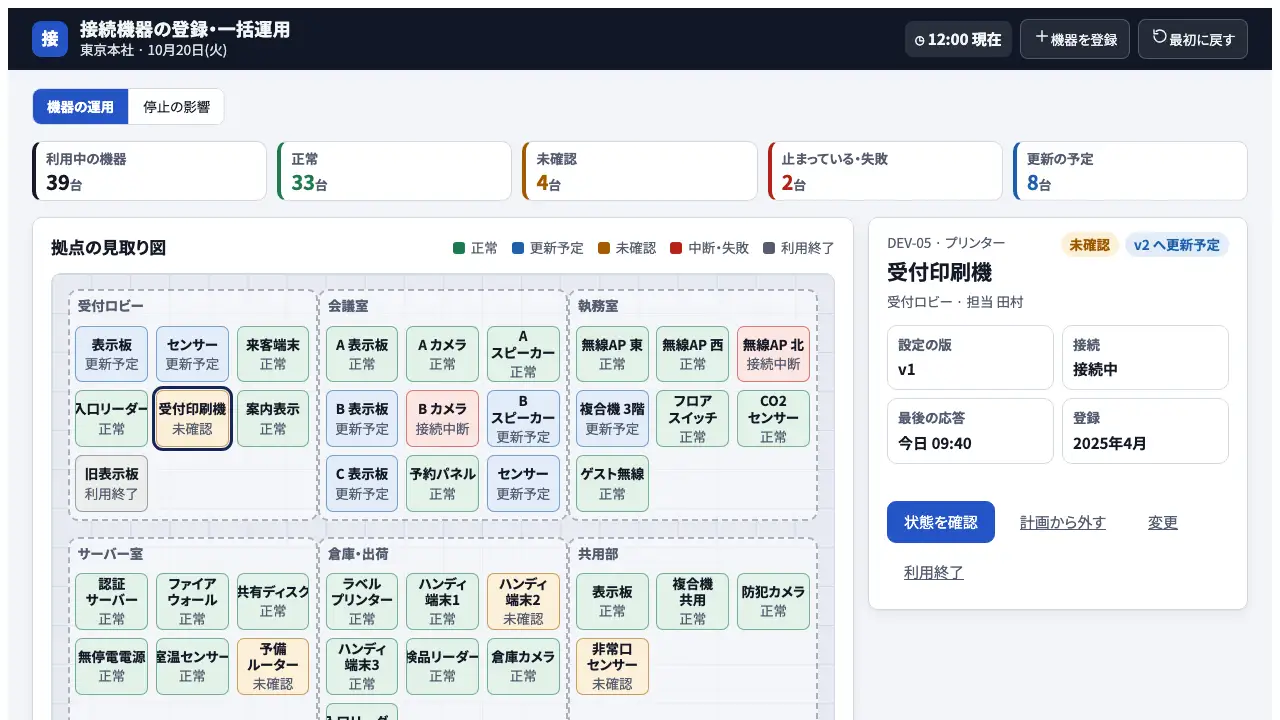
Task: Select the 無線AP 北 device tile
Action: click(773, 354)
